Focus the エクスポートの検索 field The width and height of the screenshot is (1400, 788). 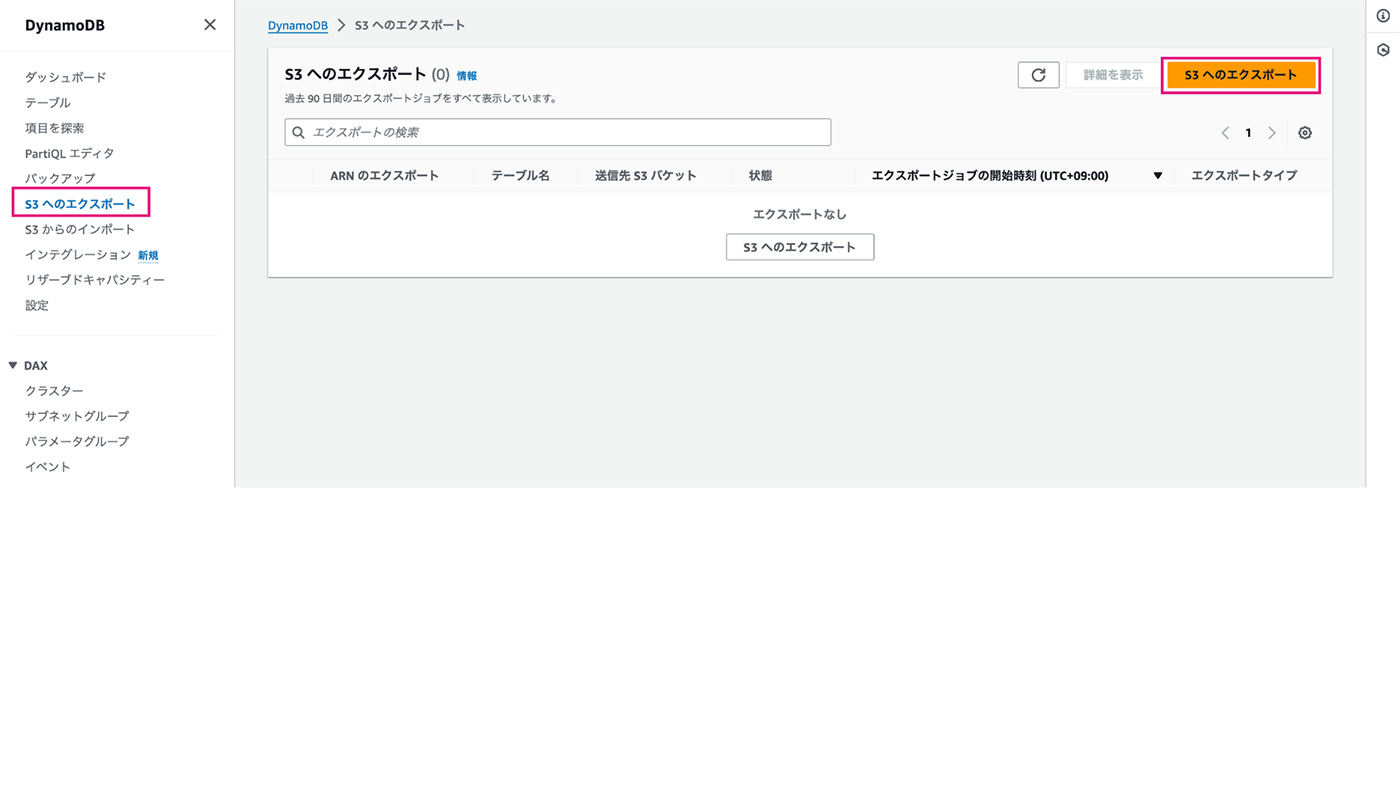[558, 132]
